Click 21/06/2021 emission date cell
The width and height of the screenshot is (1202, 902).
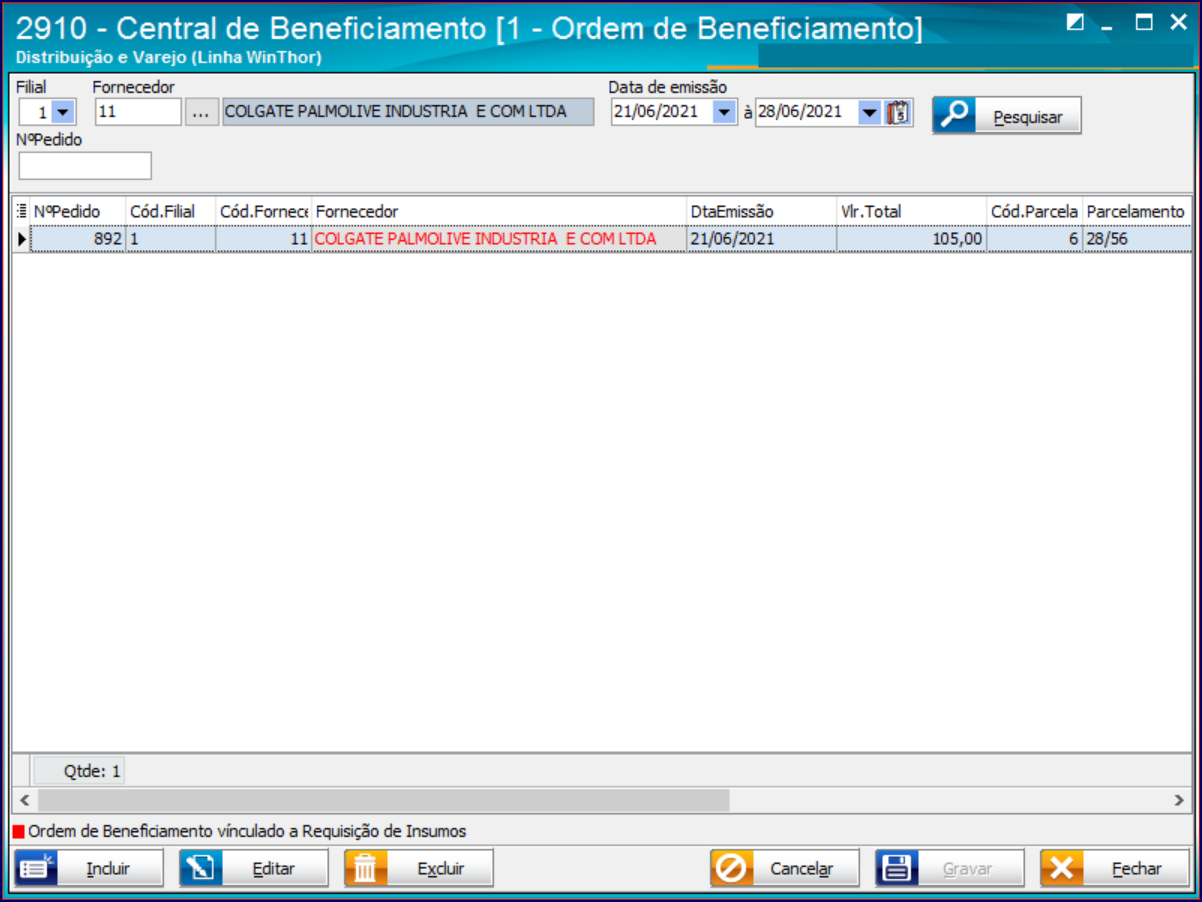(x=761, y=239)
